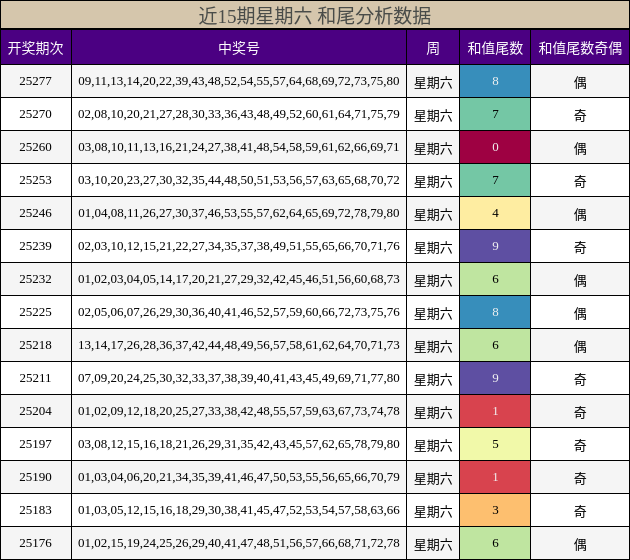Click the 奇 cell in row 25211
630x560 pixels.
pos(580,378)
